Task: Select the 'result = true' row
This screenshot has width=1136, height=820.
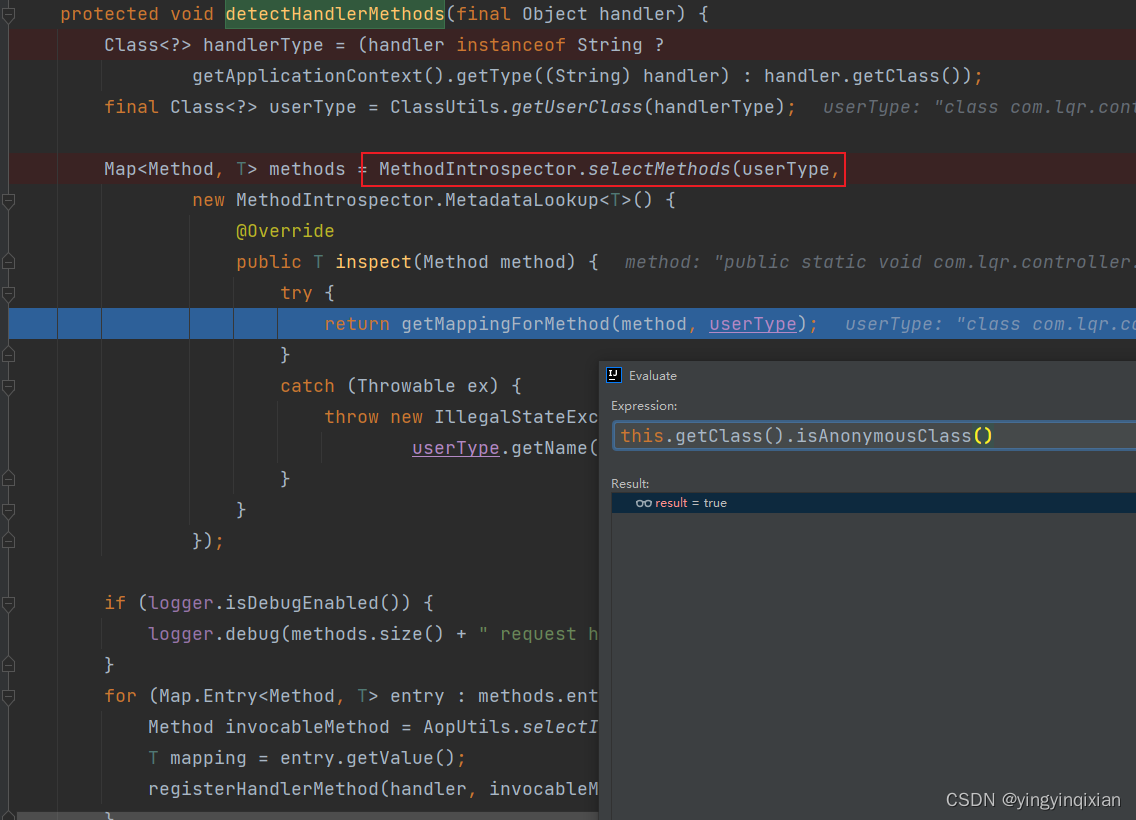Action: click(x=874, y=503)
